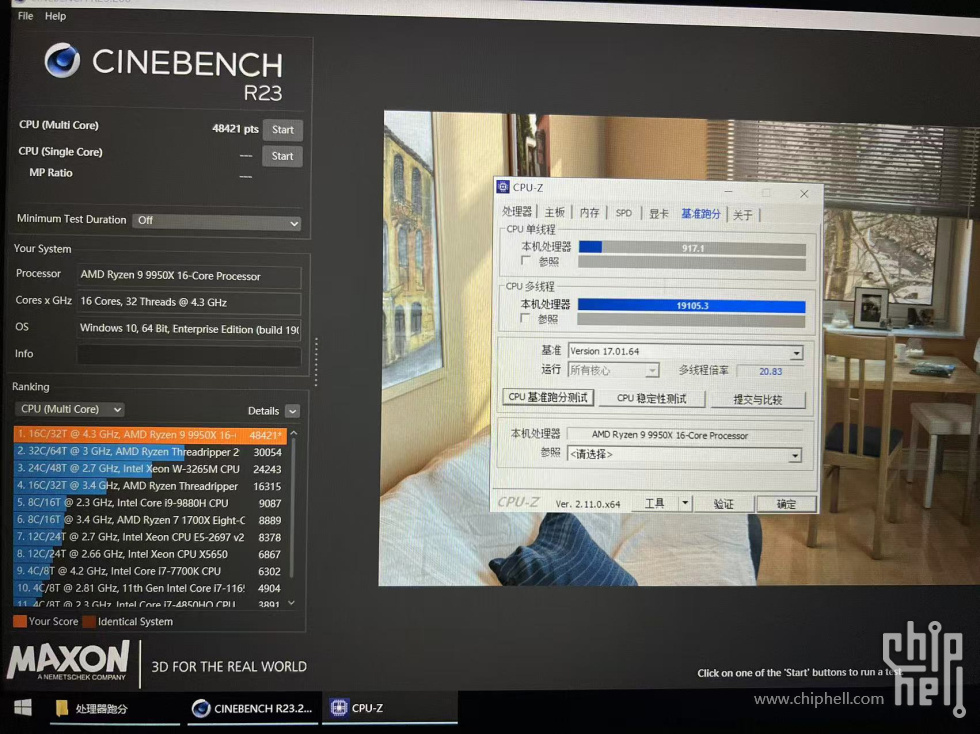Screen dimensions: 980x734
Task: Click the Processor field in Your System
Action: point(189,276)
